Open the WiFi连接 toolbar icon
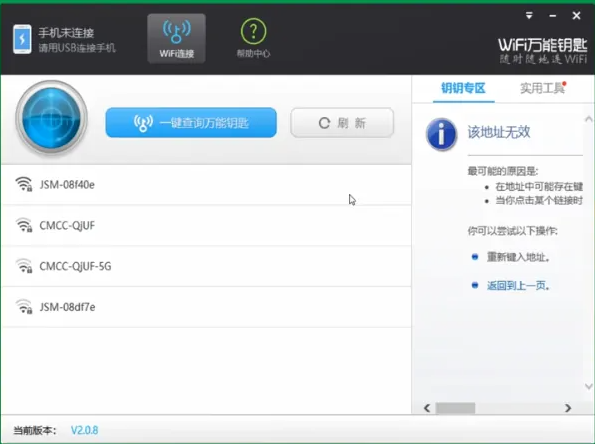595x444 pixels. coord(176,38)
